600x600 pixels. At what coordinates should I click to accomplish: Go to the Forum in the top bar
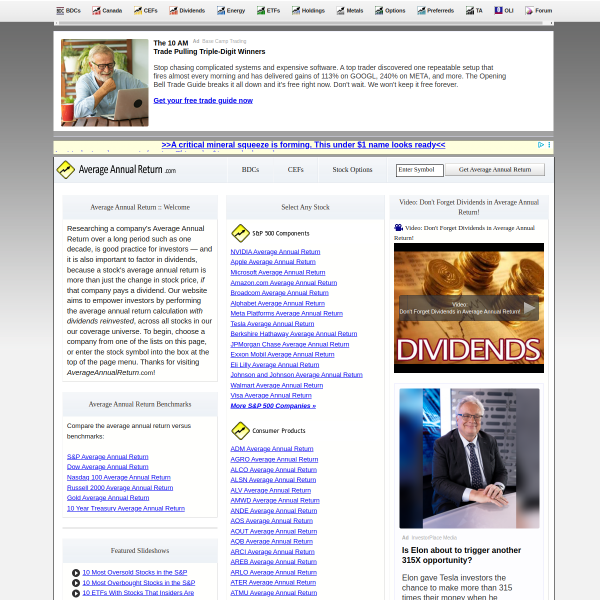pyautogui.click(x=538, y=10)
